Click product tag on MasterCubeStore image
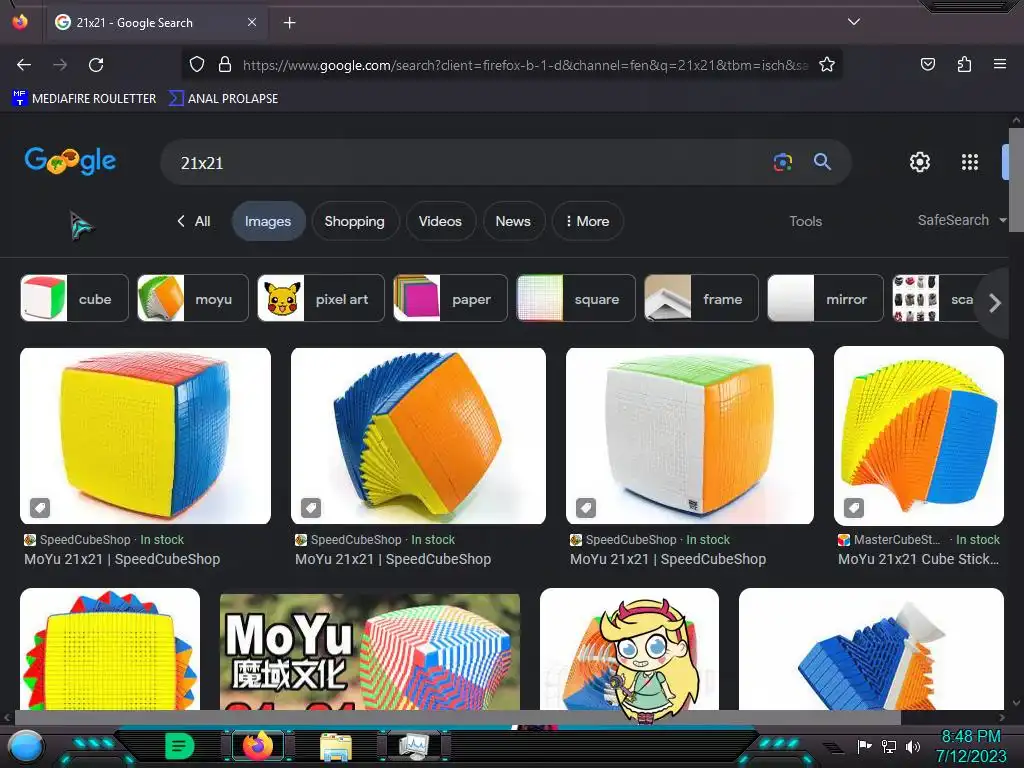This screenshot has width=1024, height=768. 854,507
